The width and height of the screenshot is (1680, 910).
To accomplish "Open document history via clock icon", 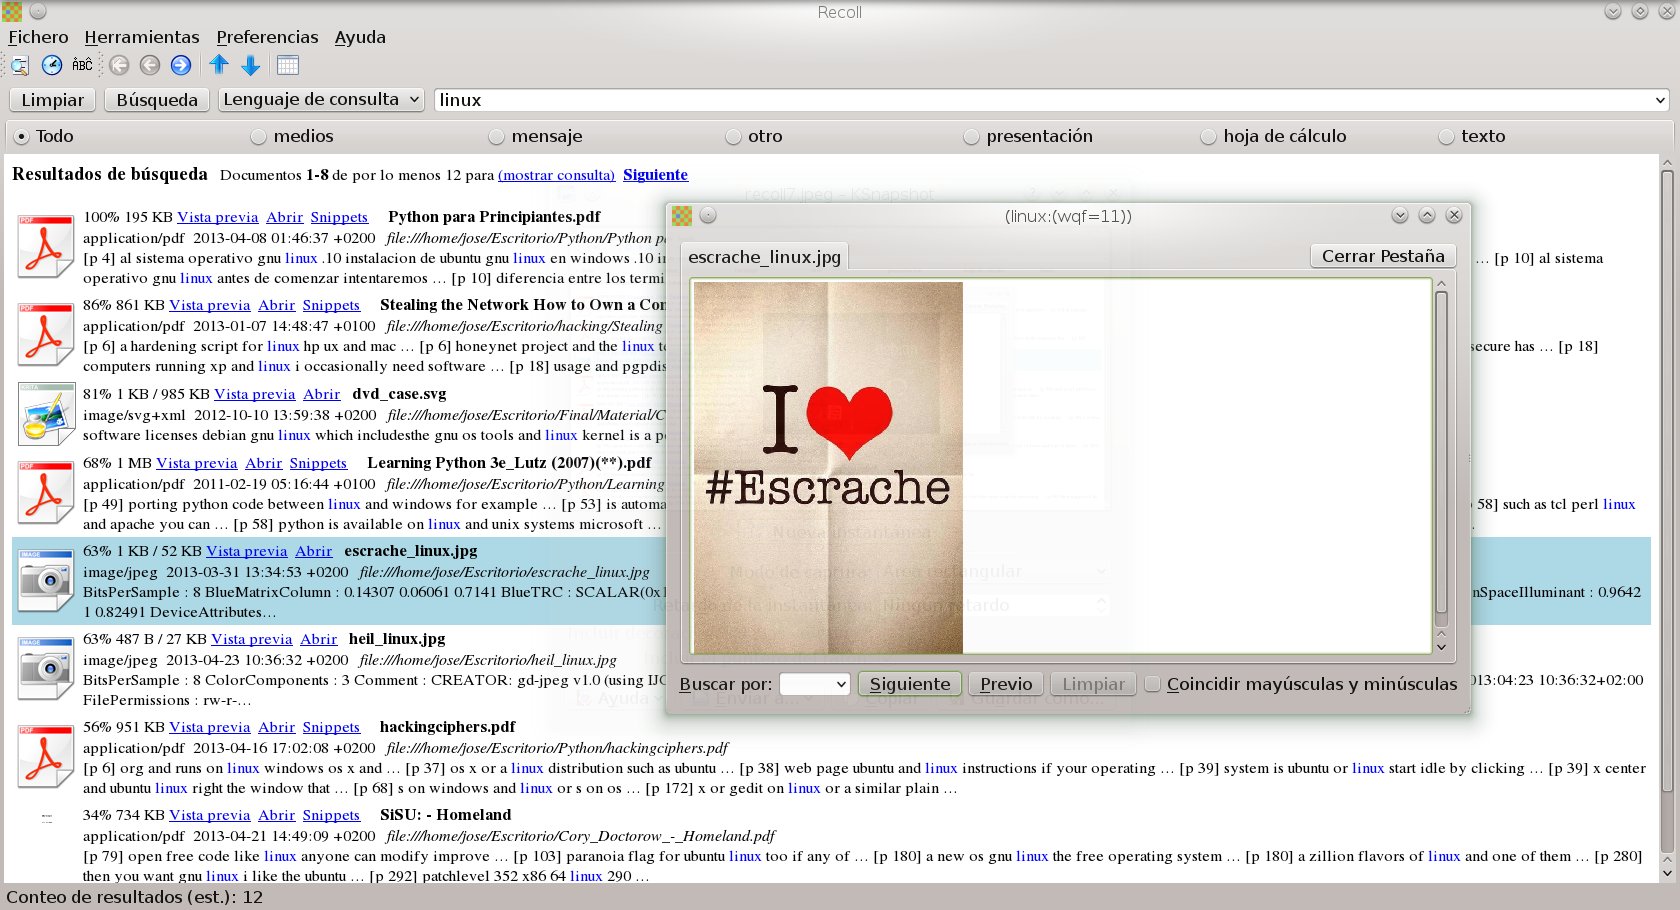I will click(52, 65).
